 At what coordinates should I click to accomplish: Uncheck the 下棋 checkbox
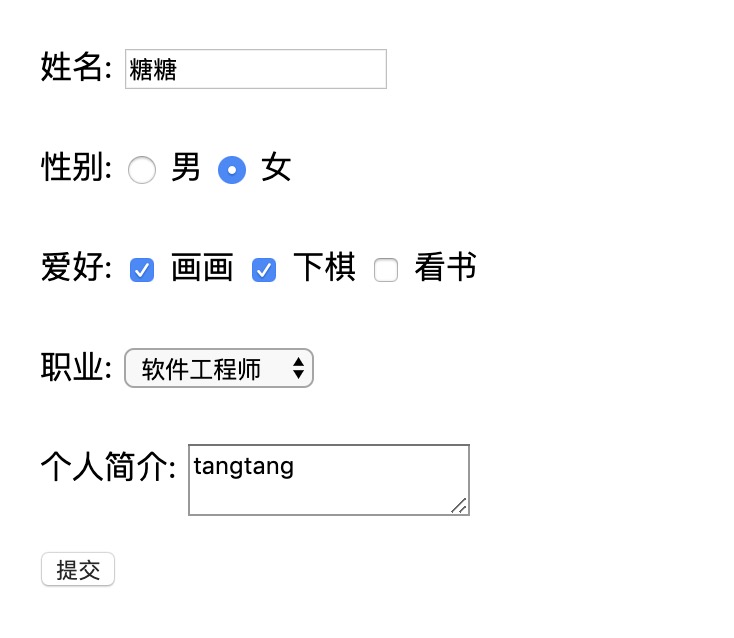(264, 270)
